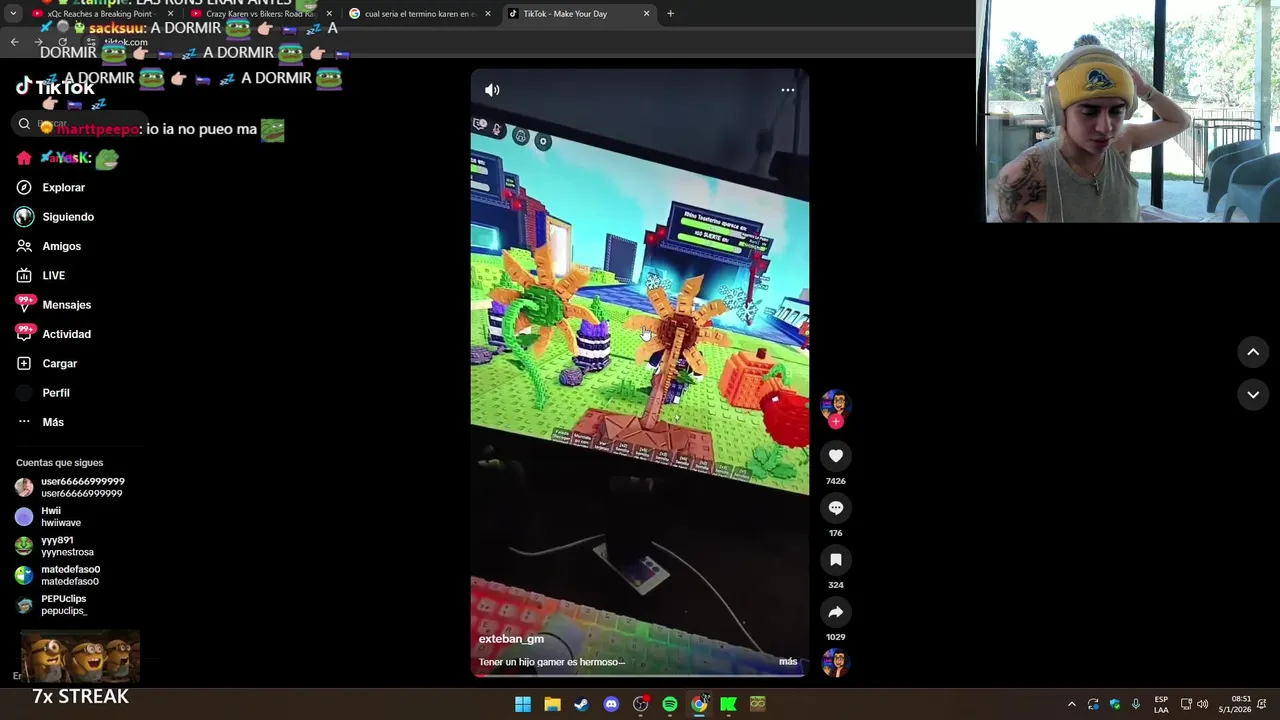
Task: Switch to the Crazy Karen vs Bikers tab
Action: tap(258, 14)
